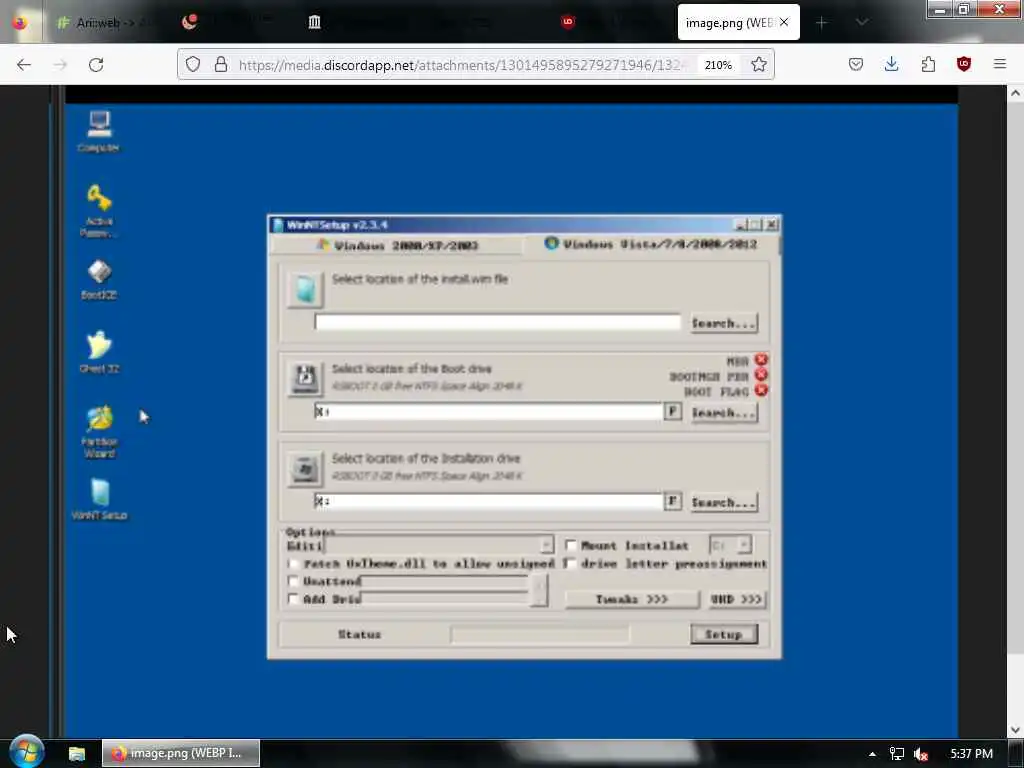Show hidden system tray icons

point(872,754)
